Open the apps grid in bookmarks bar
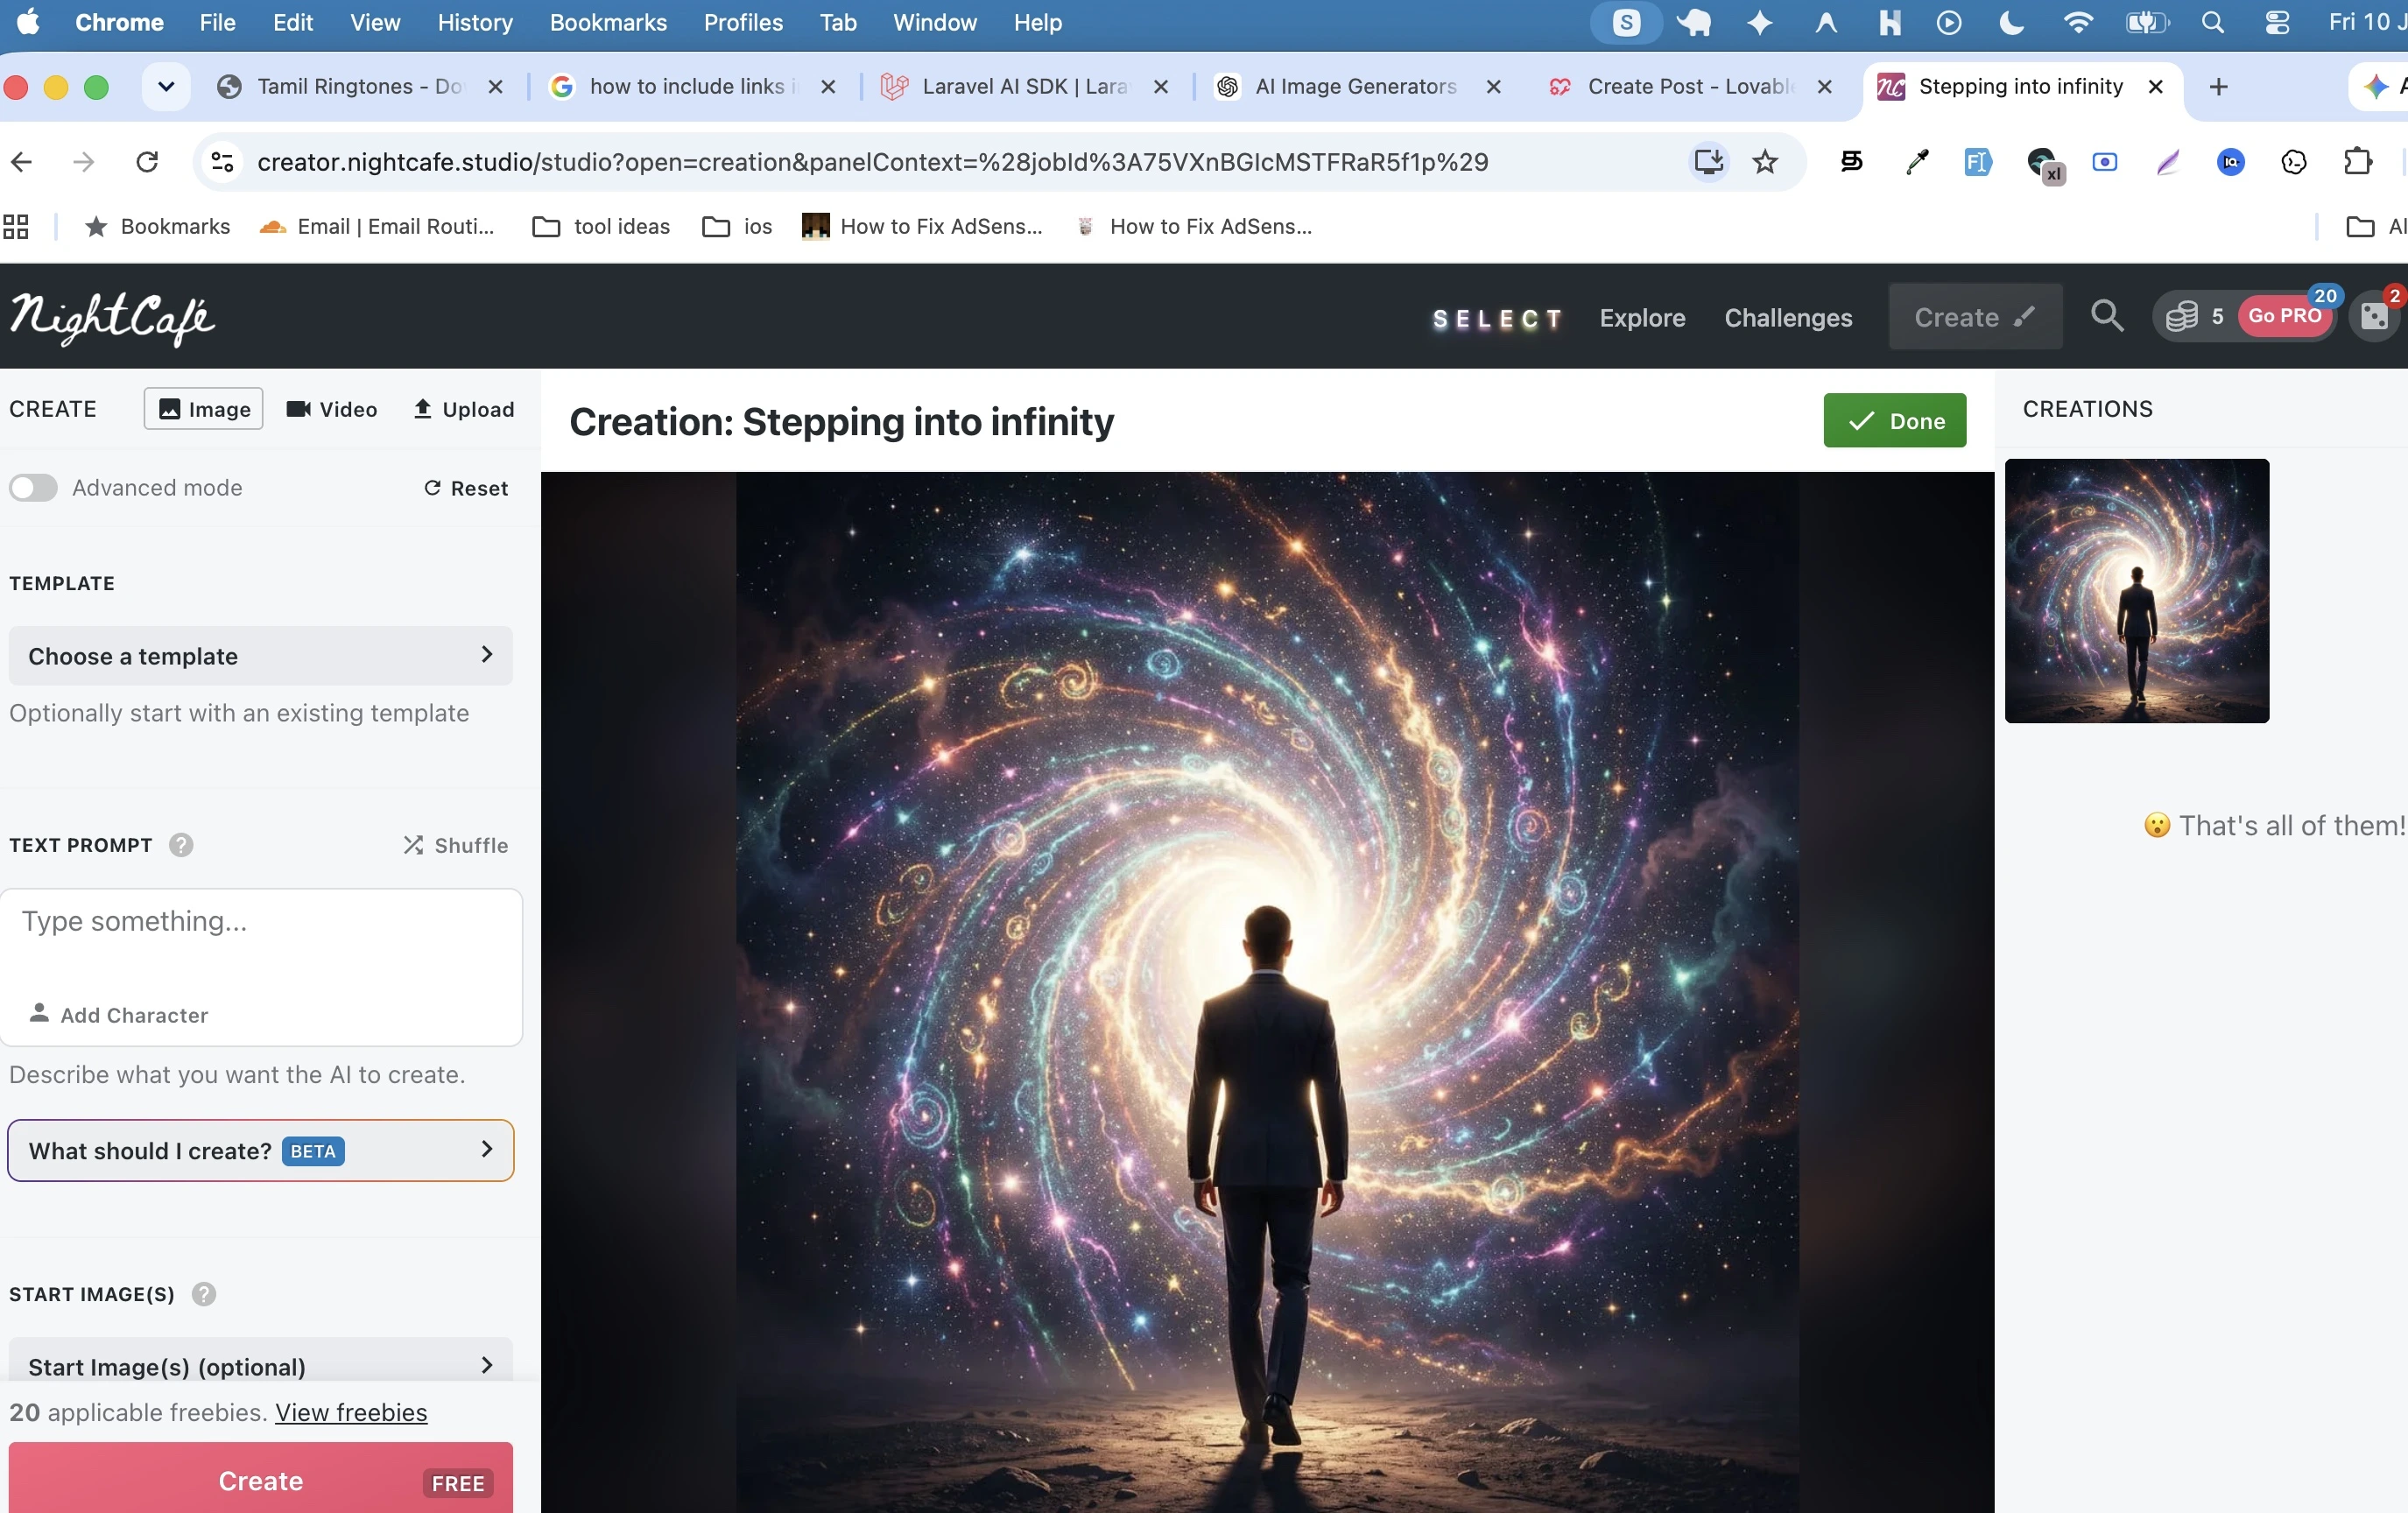 pos(15,227)
